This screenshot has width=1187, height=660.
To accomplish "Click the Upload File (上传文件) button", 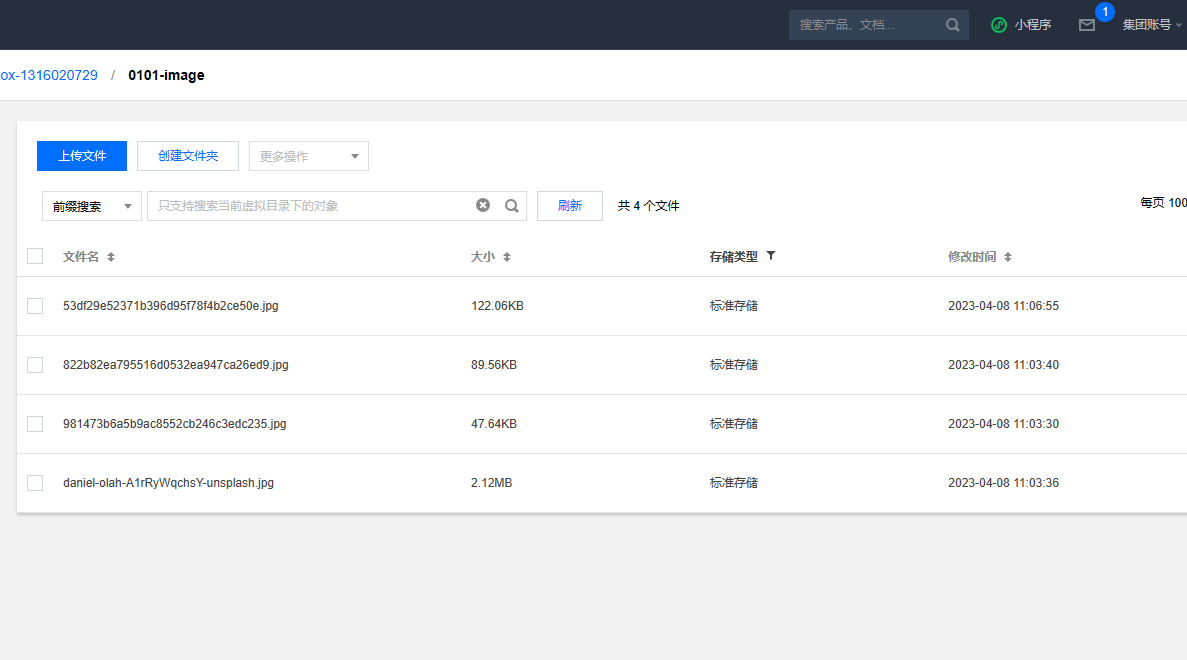I will click(x=82, y=156).
